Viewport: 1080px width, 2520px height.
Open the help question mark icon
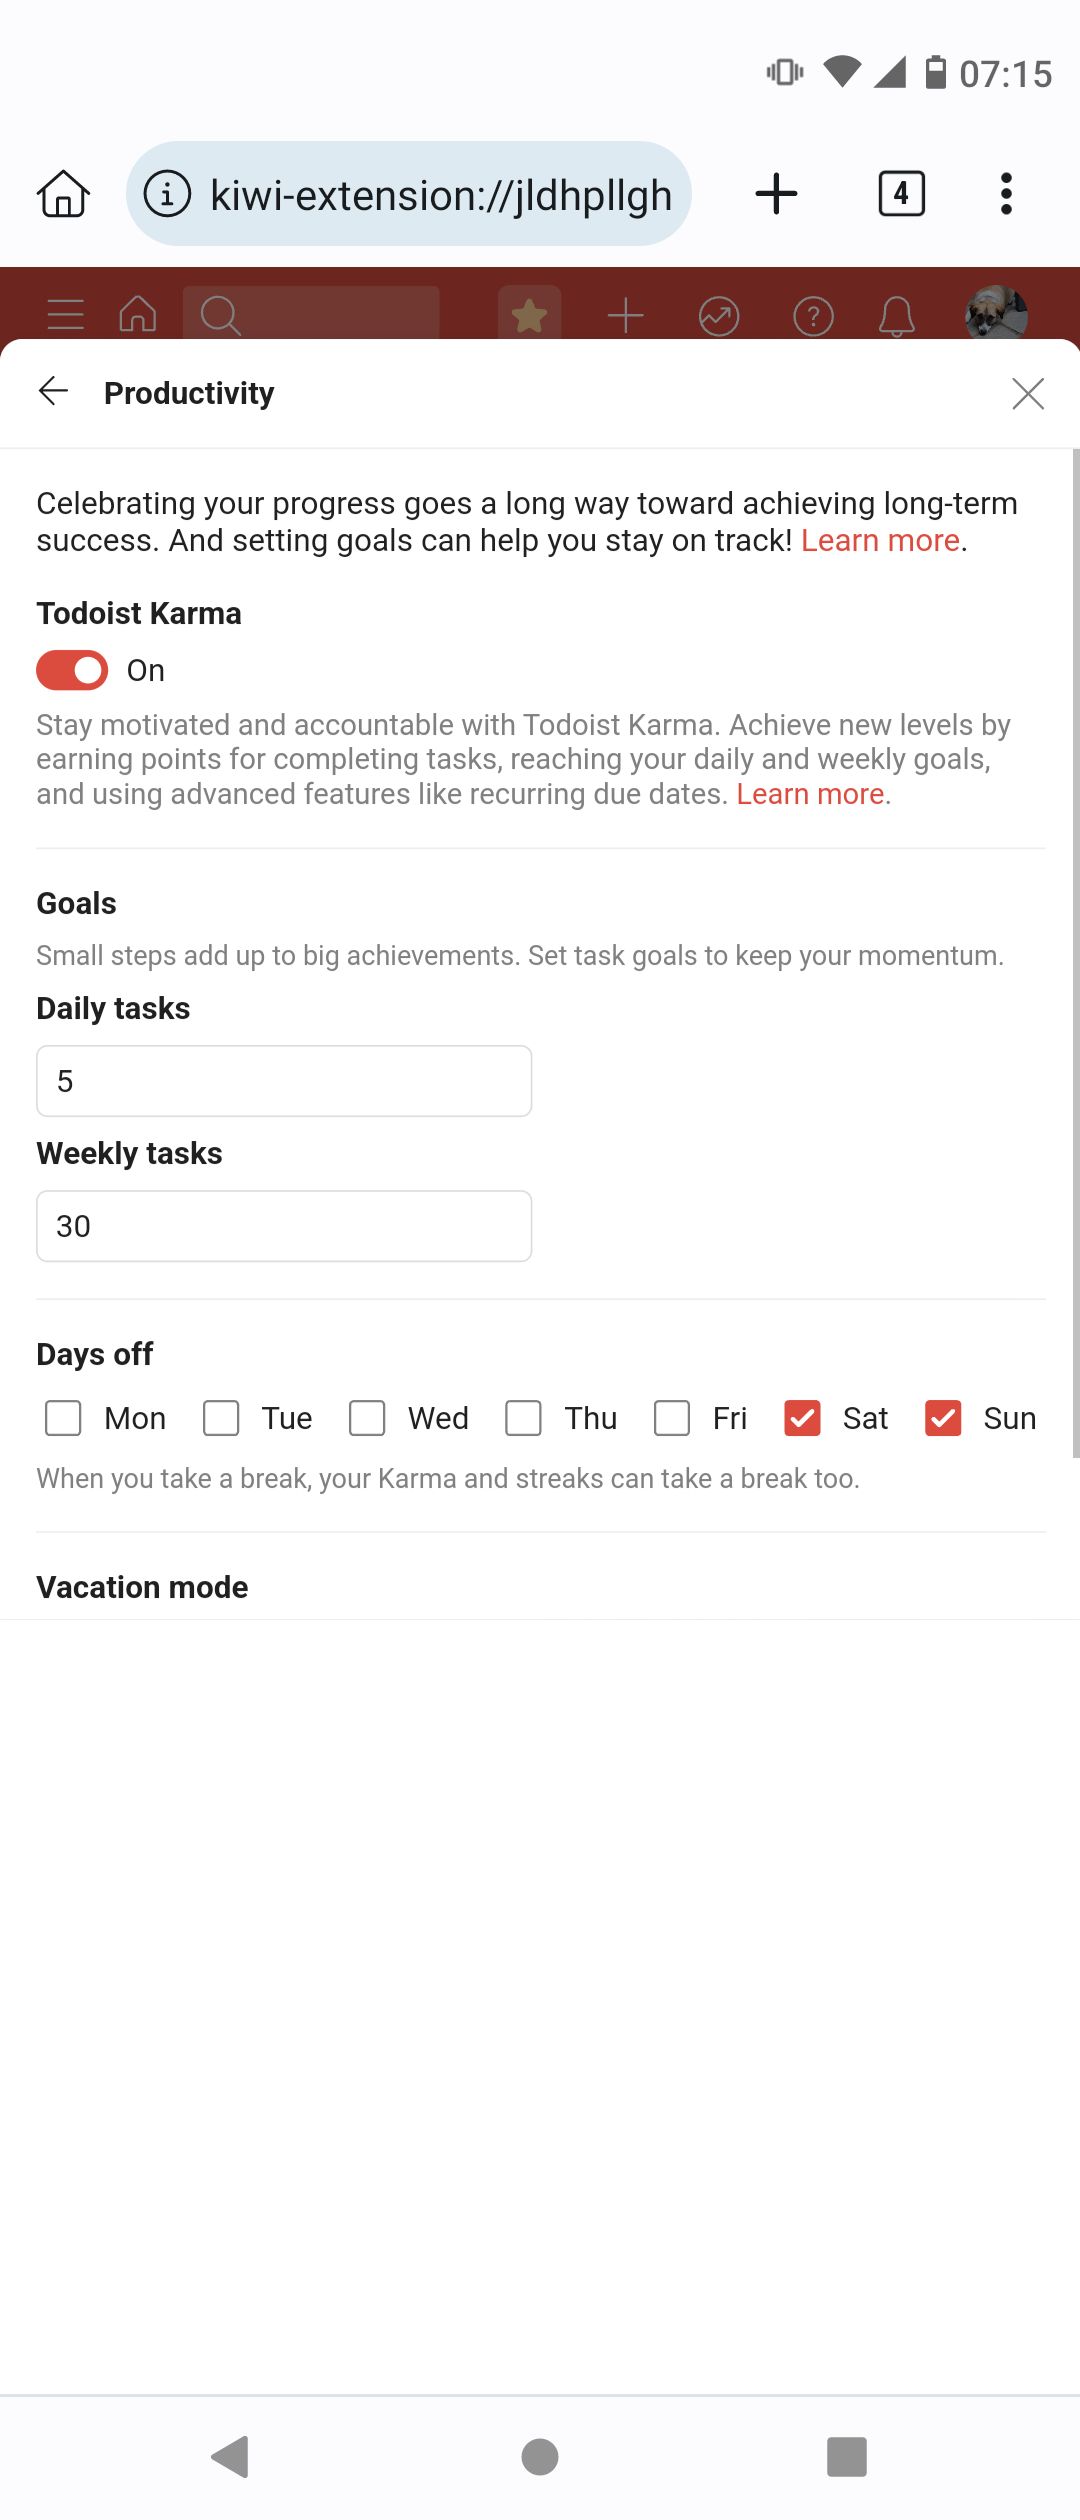tap(813, 315)
